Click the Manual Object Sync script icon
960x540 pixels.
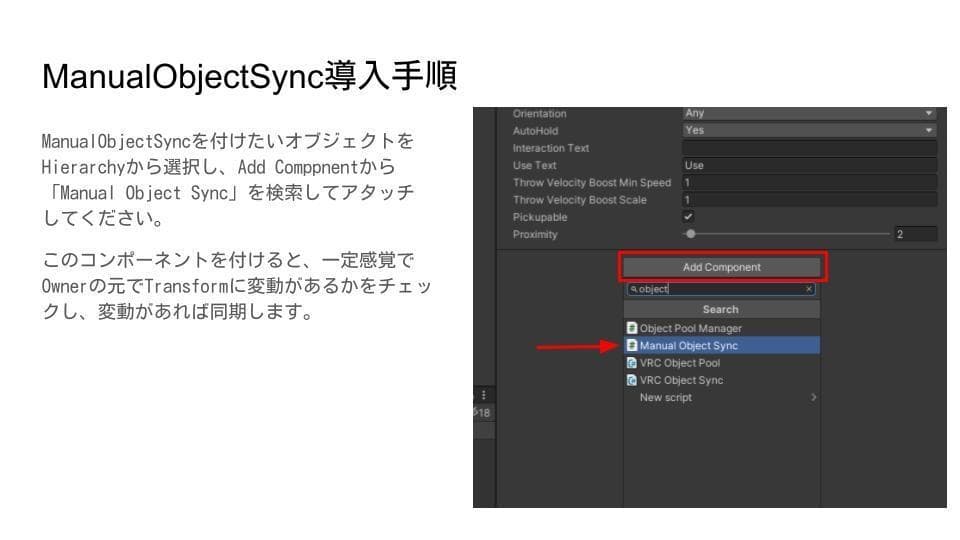pos(631,346)
